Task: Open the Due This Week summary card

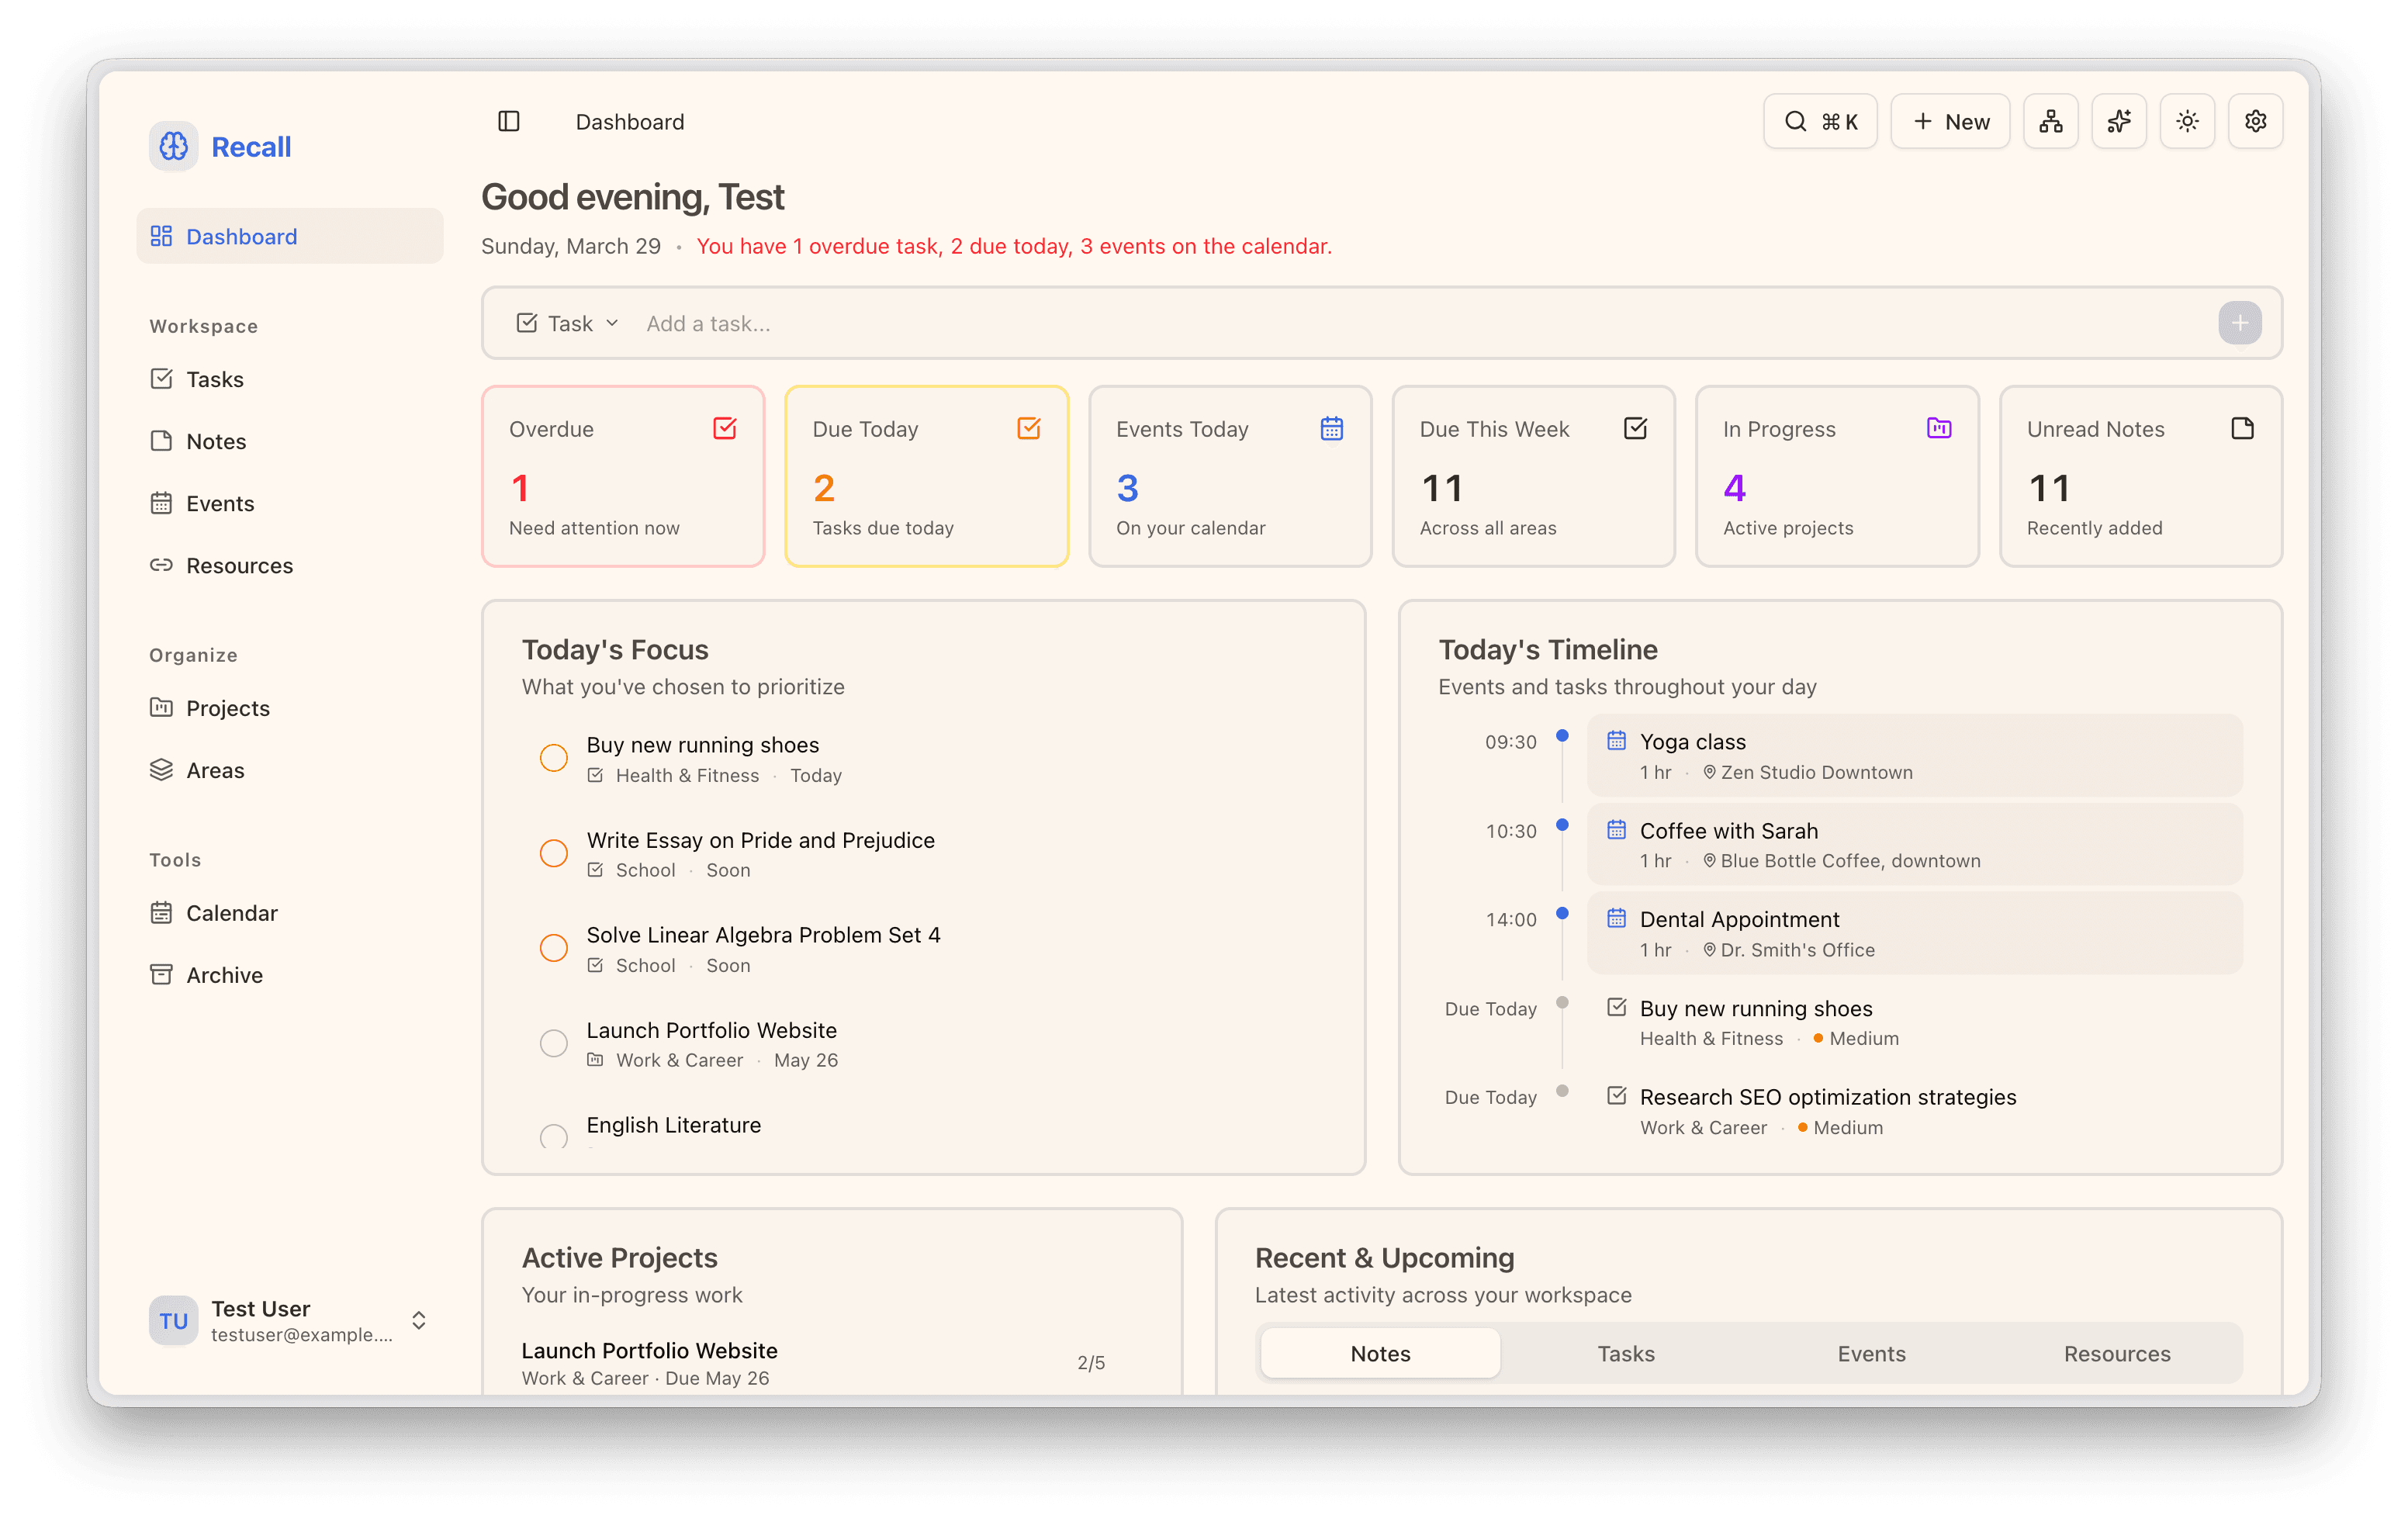Action: click(x=1533, y=477)
